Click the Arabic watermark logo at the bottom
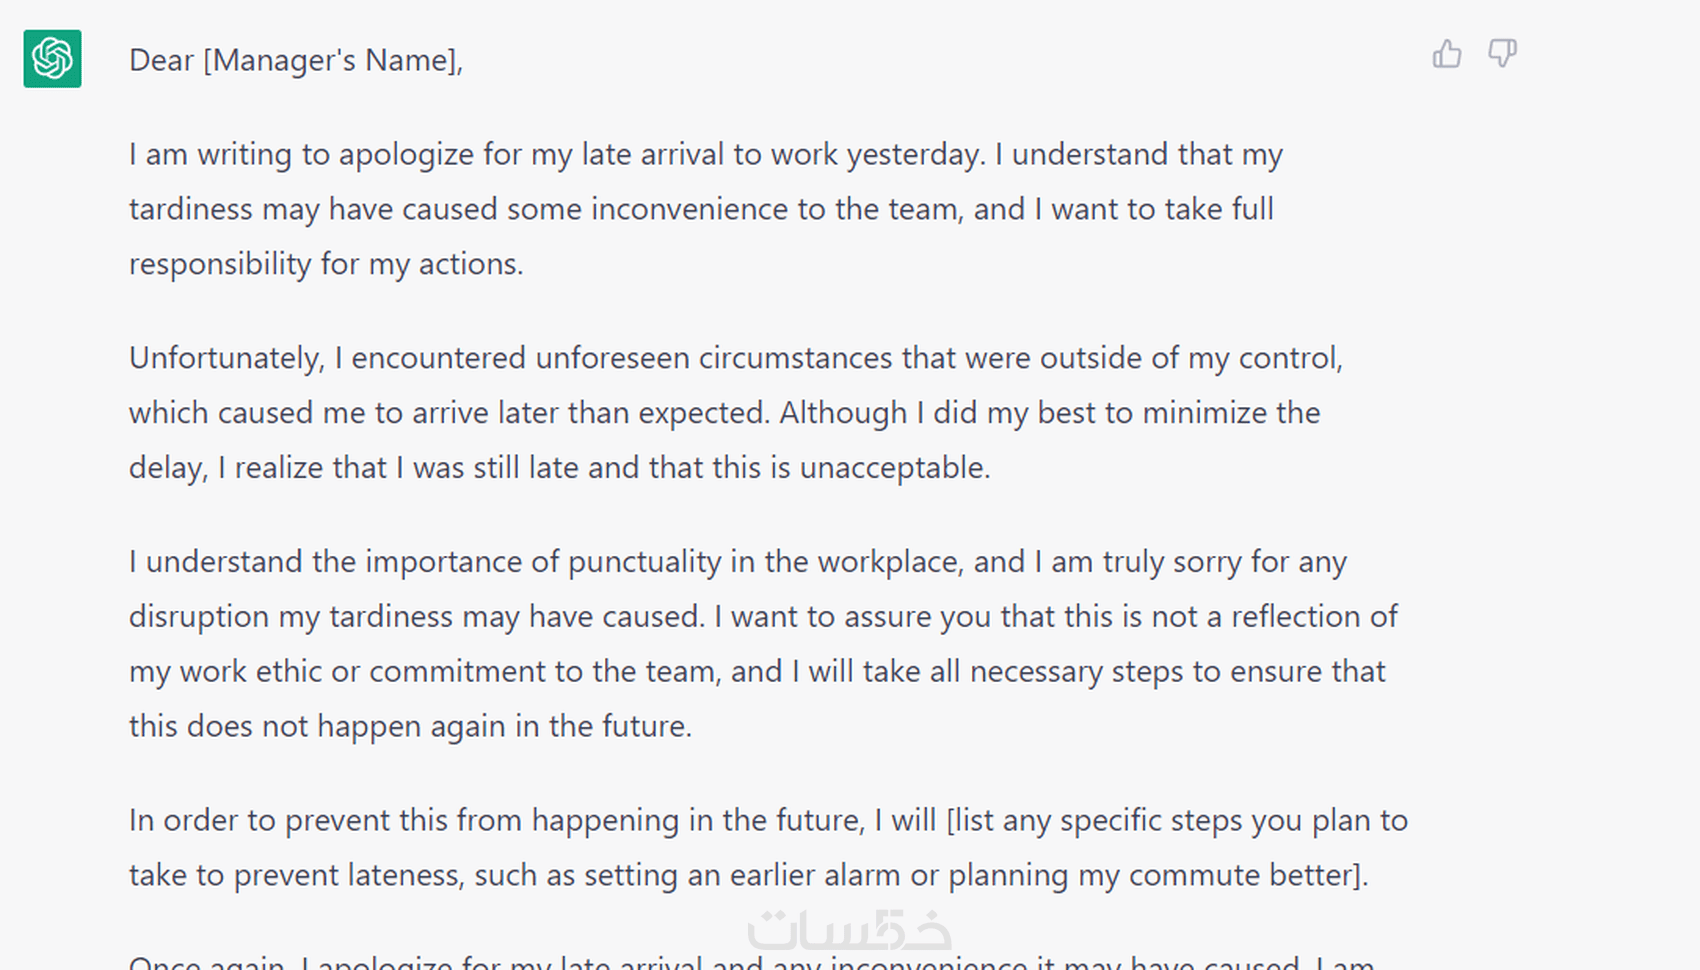This screenshot has width=1700, height=970. point(849,930)
